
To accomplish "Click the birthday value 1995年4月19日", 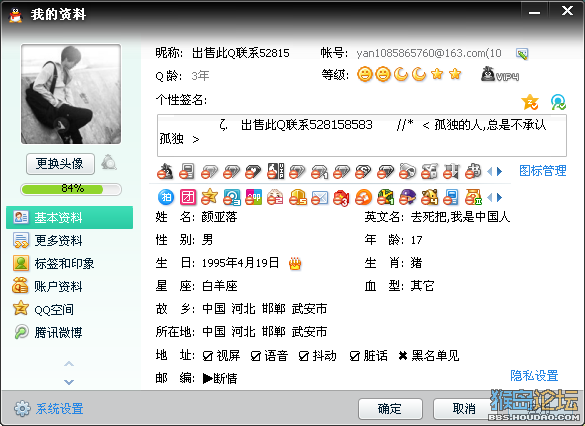I will tap(240, 263).
